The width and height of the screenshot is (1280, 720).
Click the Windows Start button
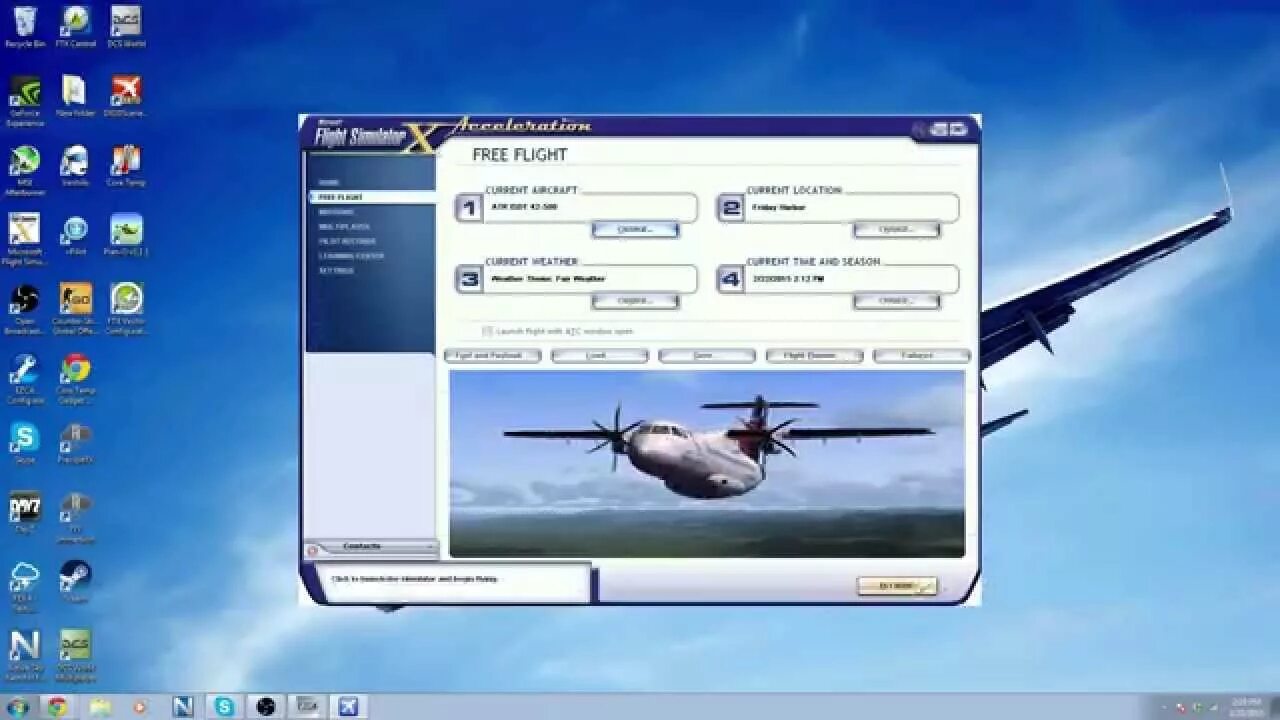click(x=18, y=707)
